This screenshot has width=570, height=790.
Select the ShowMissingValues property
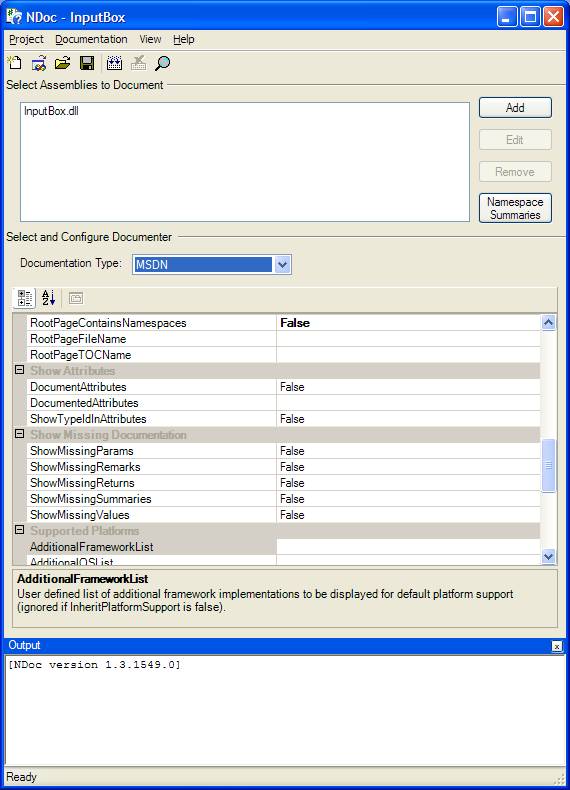151,515
